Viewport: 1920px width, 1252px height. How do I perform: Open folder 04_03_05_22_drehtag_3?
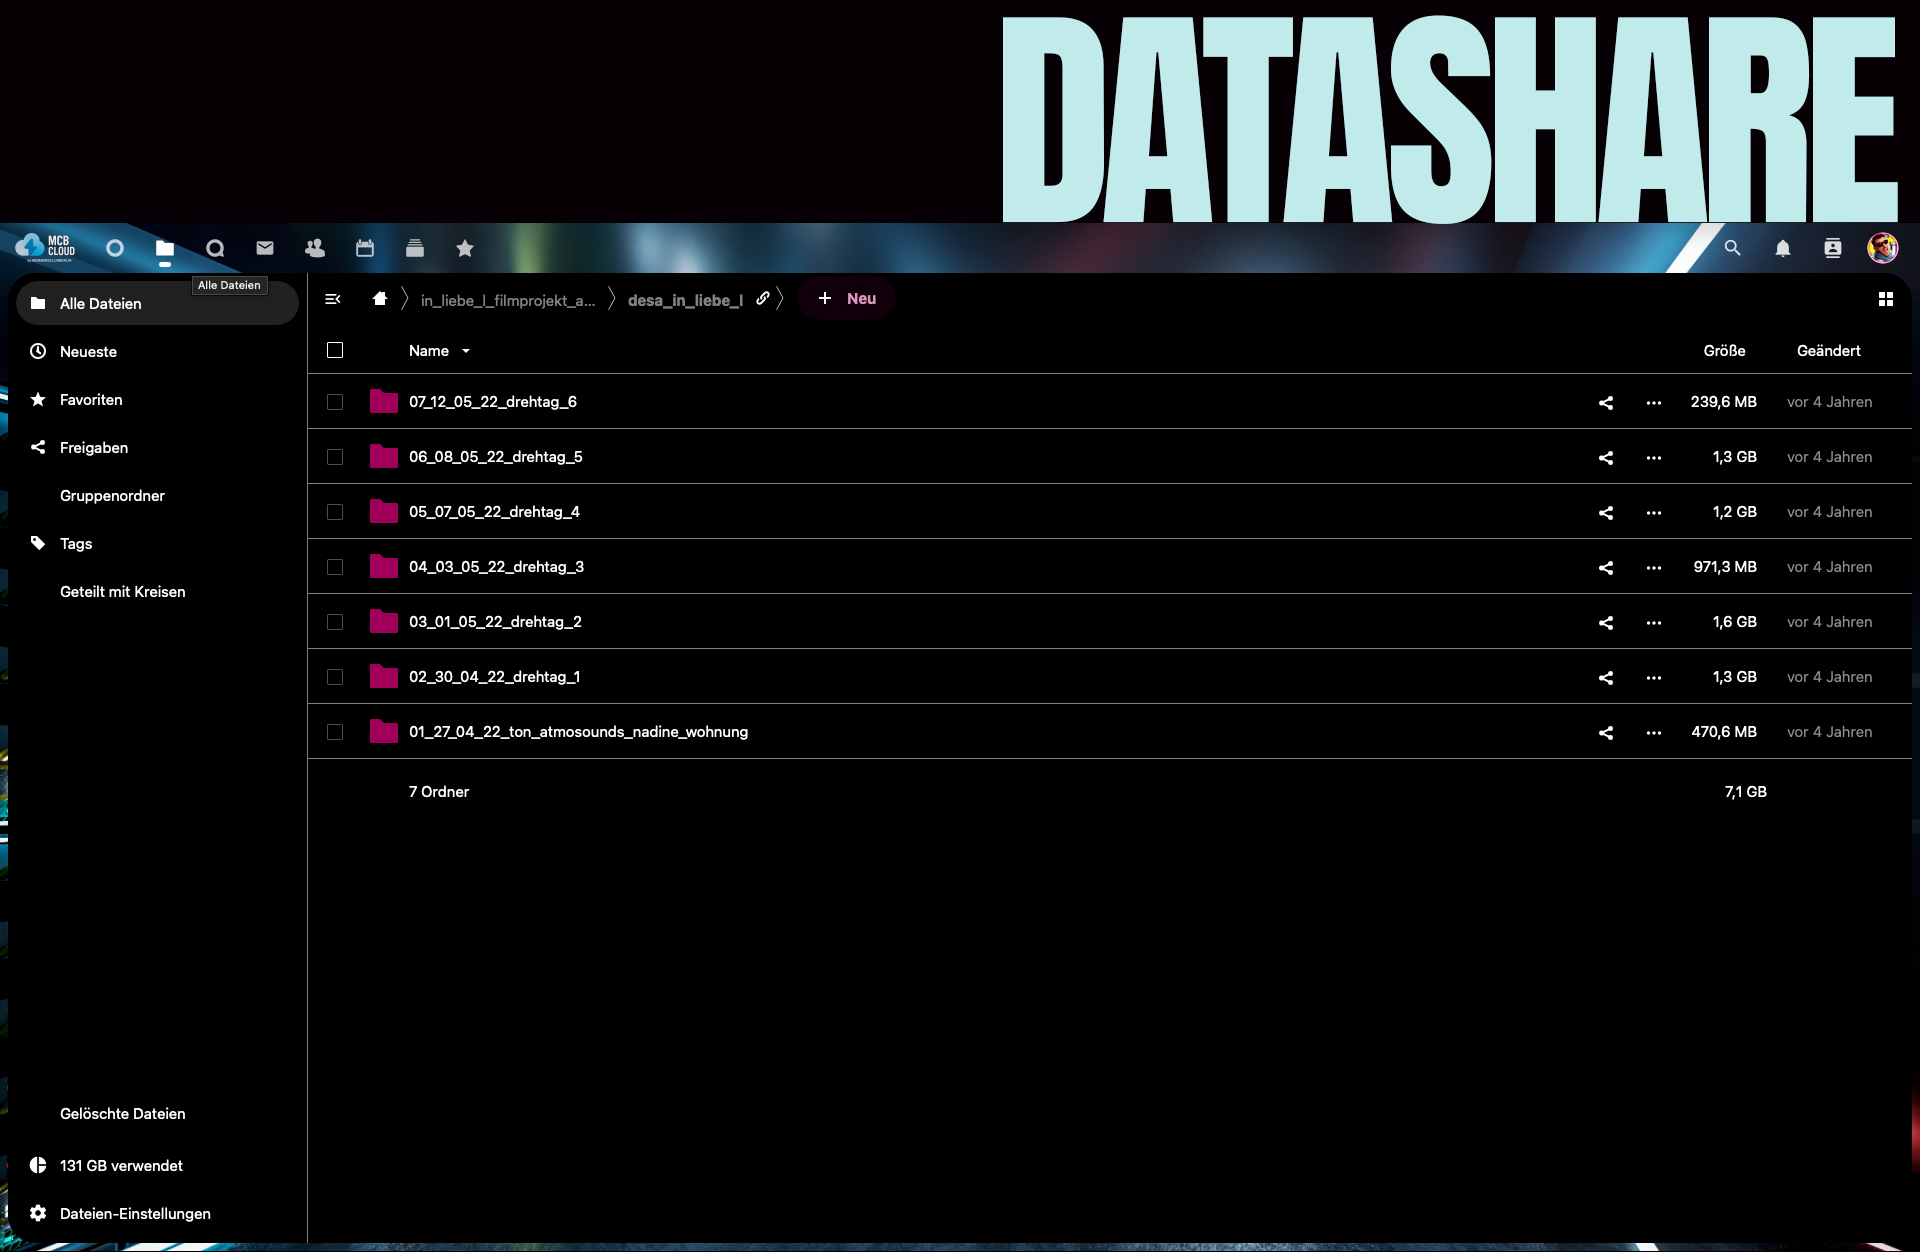(496, 567)
